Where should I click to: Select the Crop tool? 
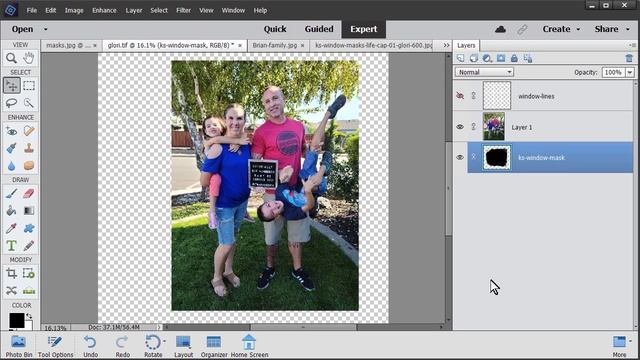[x=11, y=273]
